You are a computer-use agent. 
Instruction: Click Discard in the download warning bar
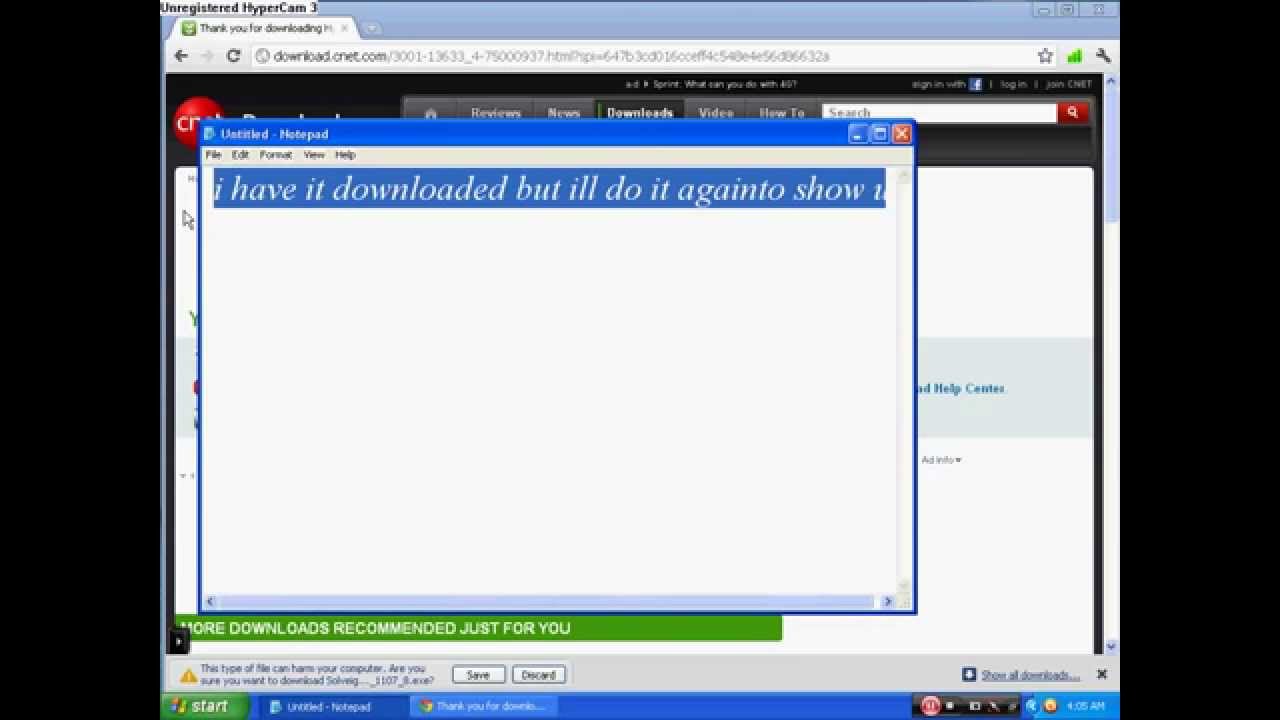point(538,675)
